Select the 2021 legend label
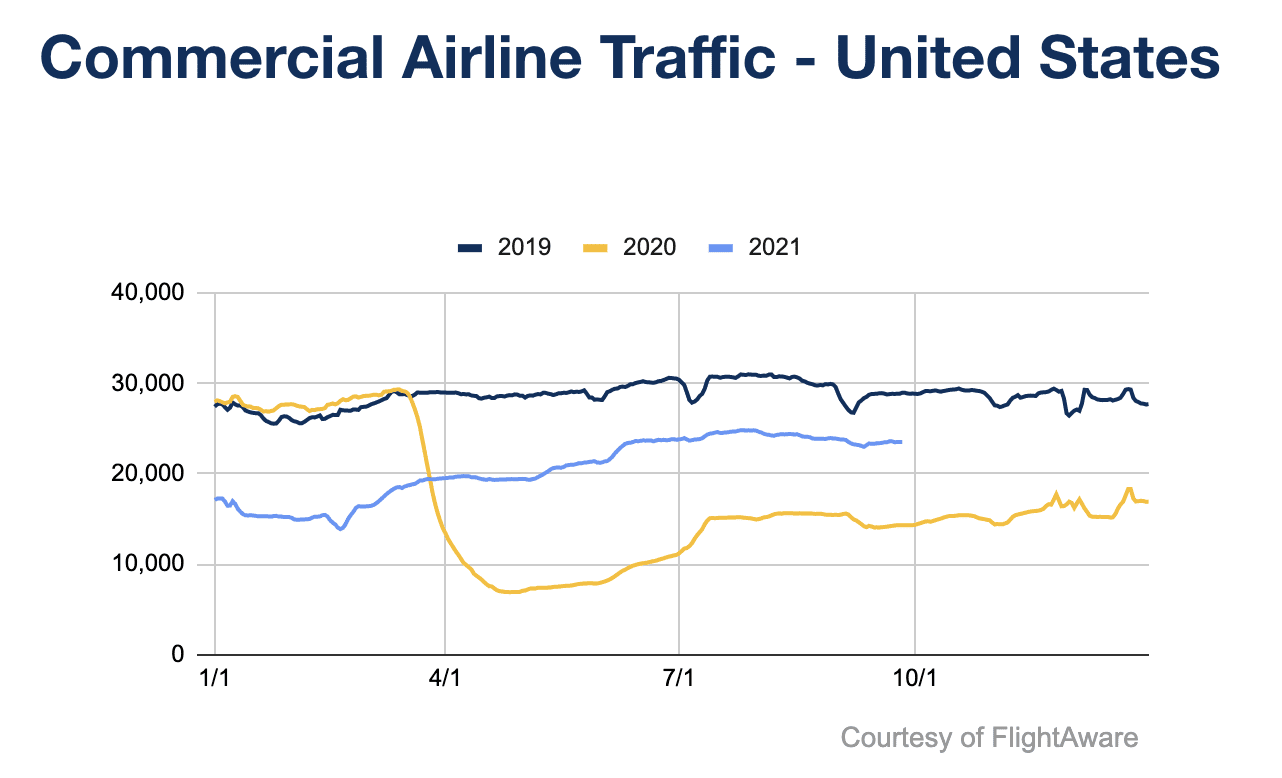Screen dimensions: 1282x778 pos(774,247)
